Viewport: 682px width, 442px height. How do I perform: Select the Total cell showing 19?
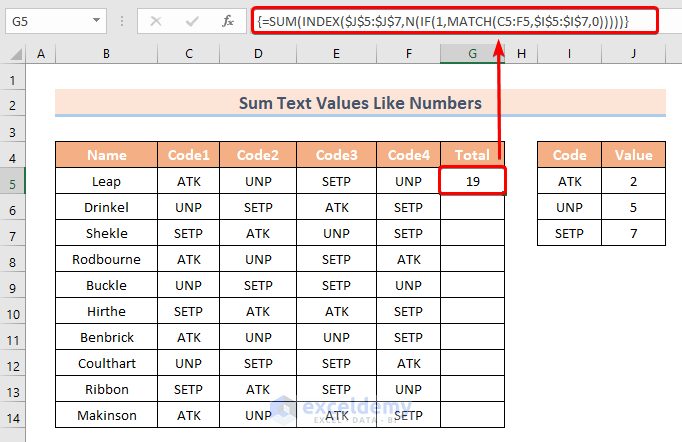point(473,181)
